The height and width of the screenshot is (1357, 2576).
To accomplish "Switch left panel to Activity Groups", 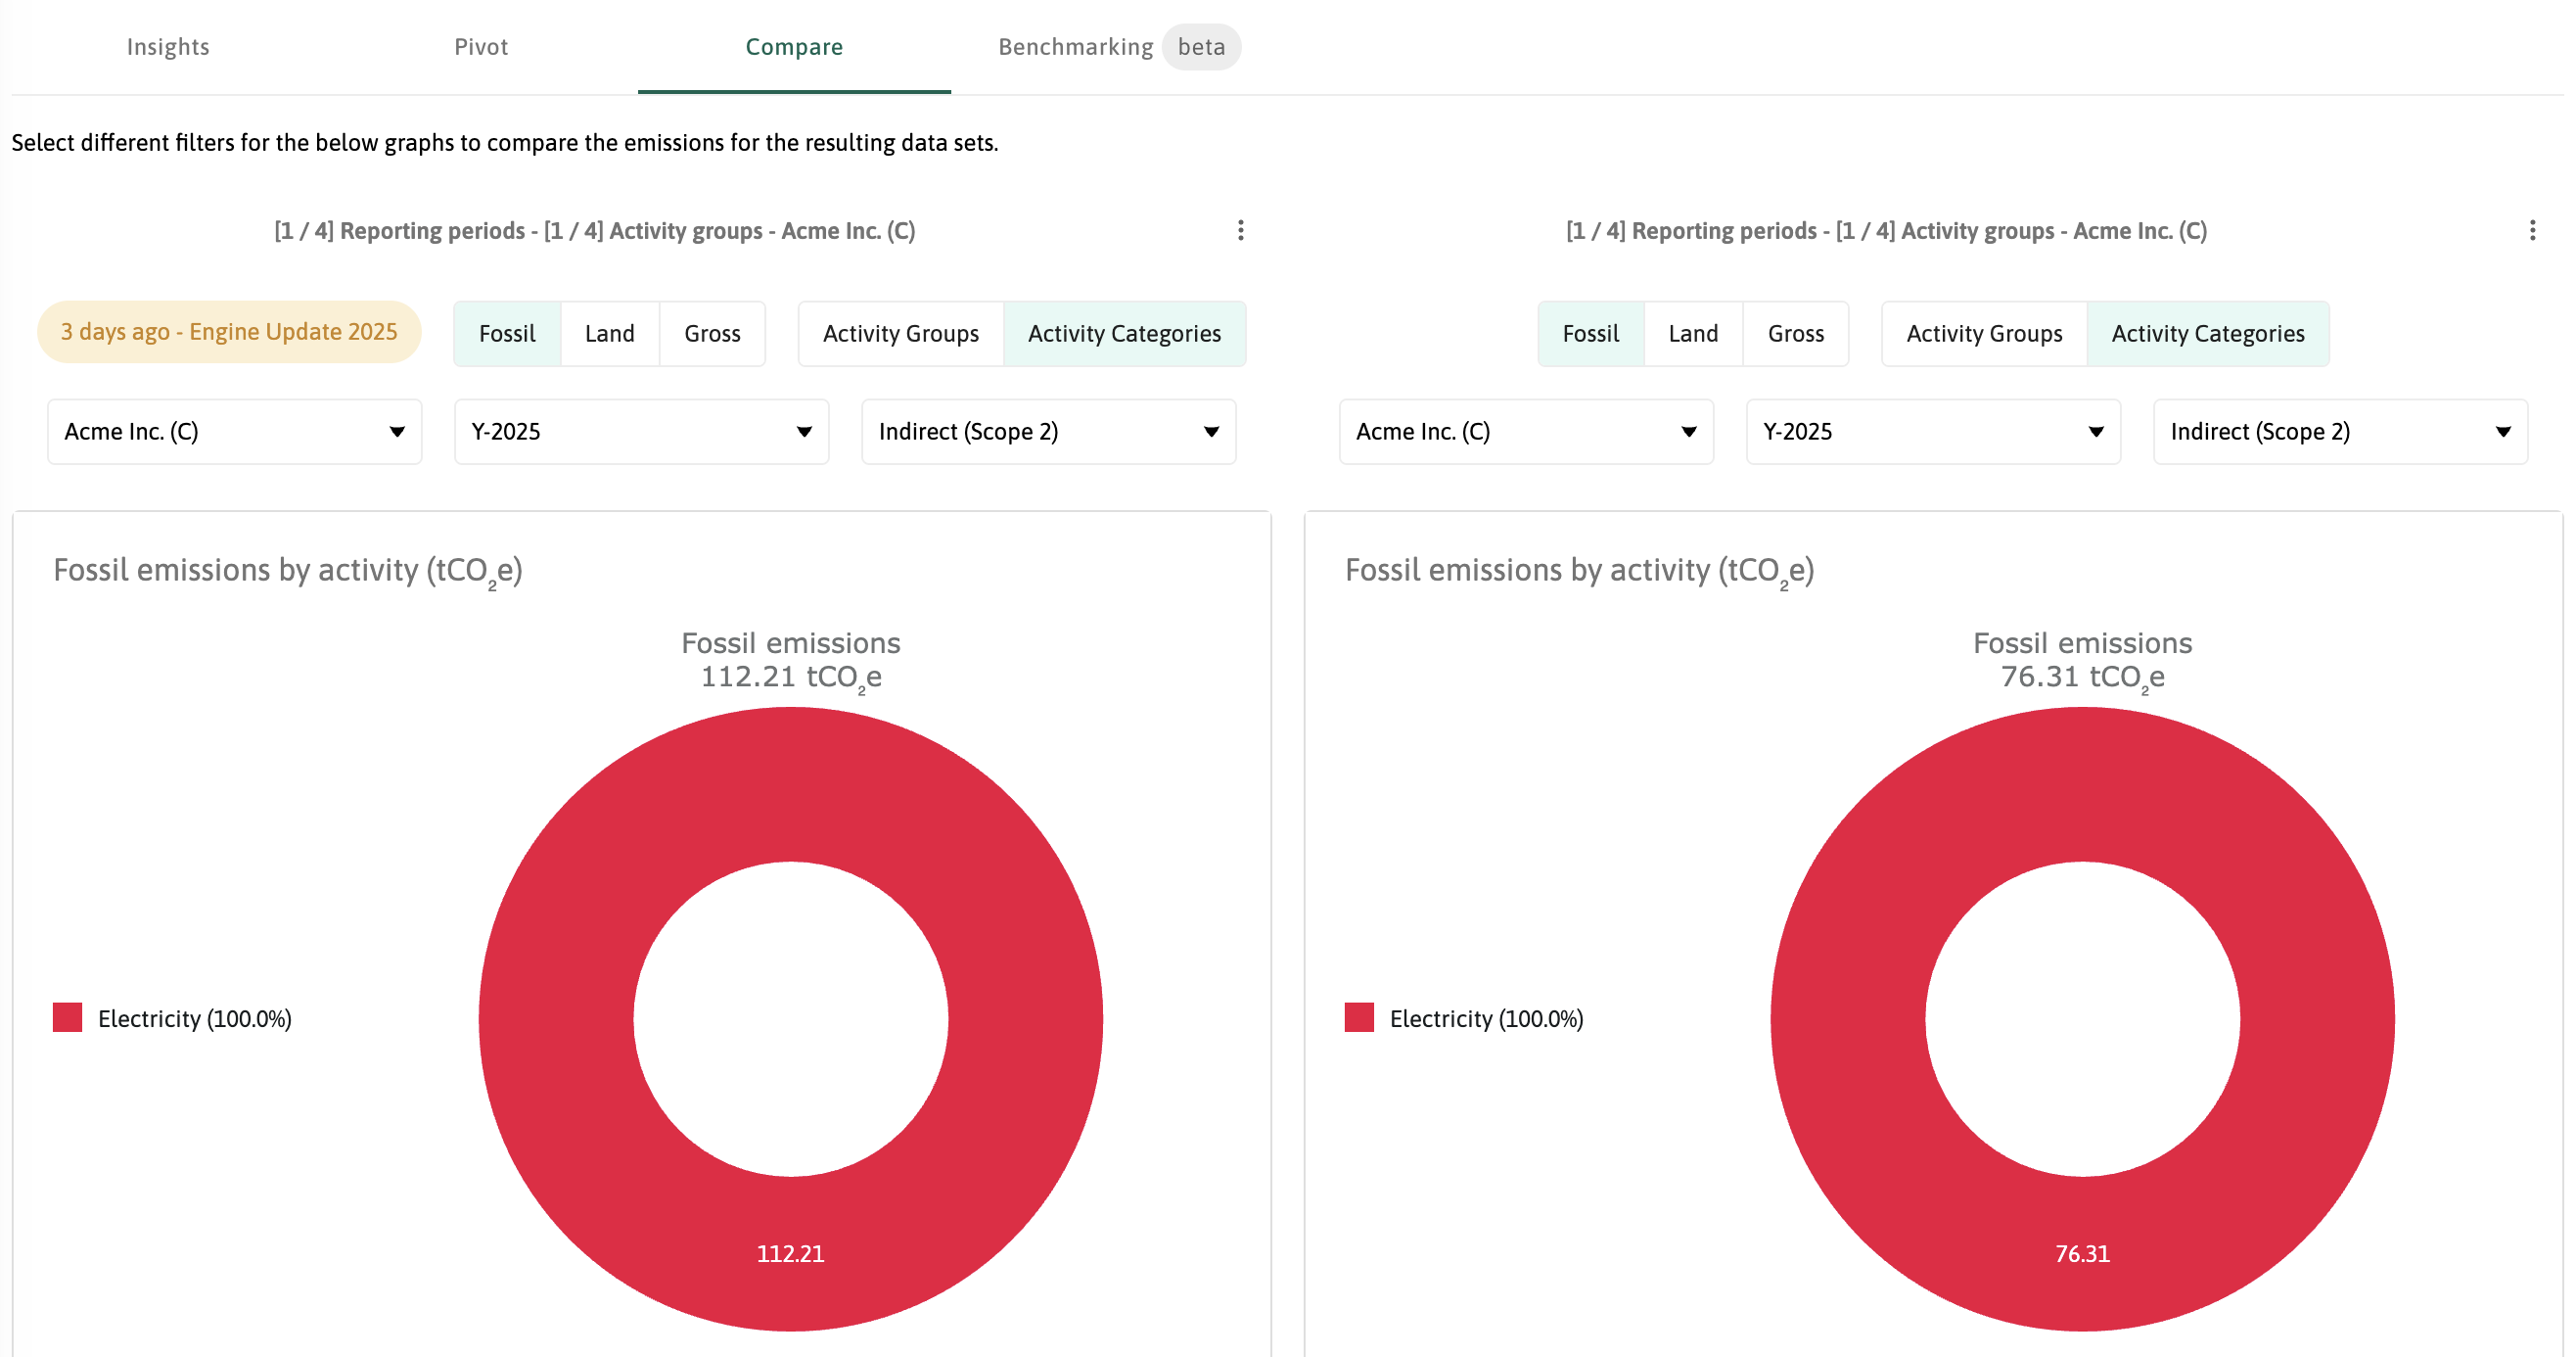I will tap(900, 333).
